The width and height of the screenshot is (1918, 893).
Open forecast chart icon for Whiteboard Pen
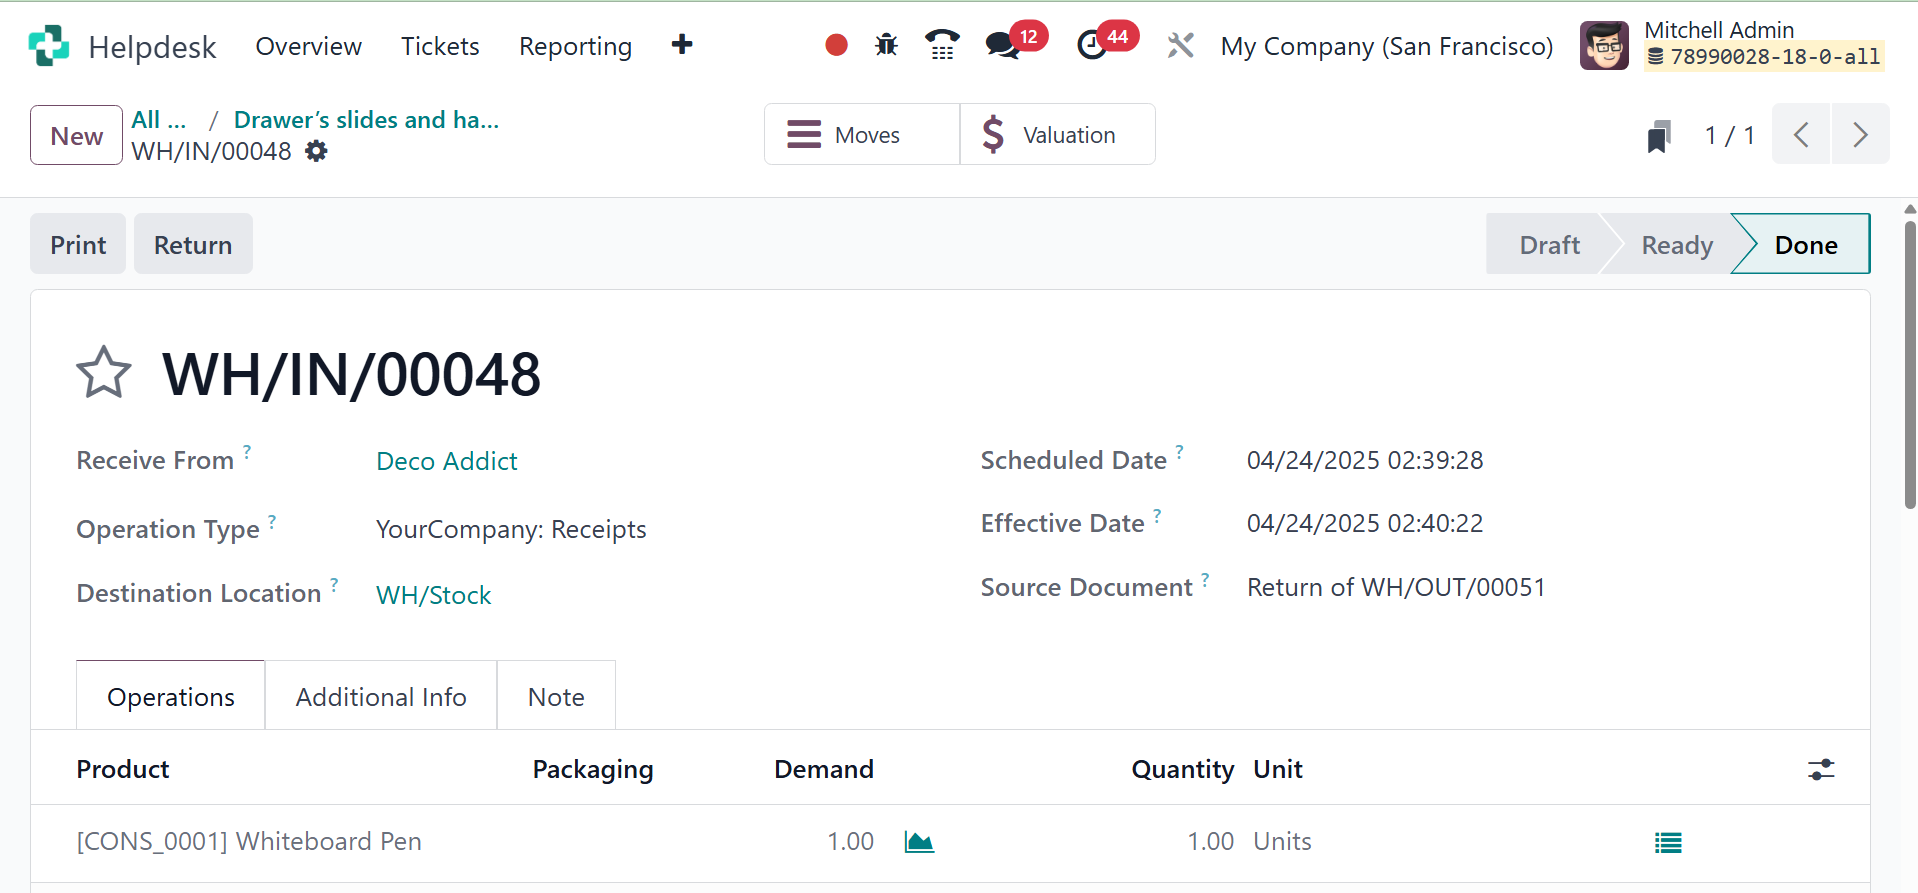(x=918, y=842)
